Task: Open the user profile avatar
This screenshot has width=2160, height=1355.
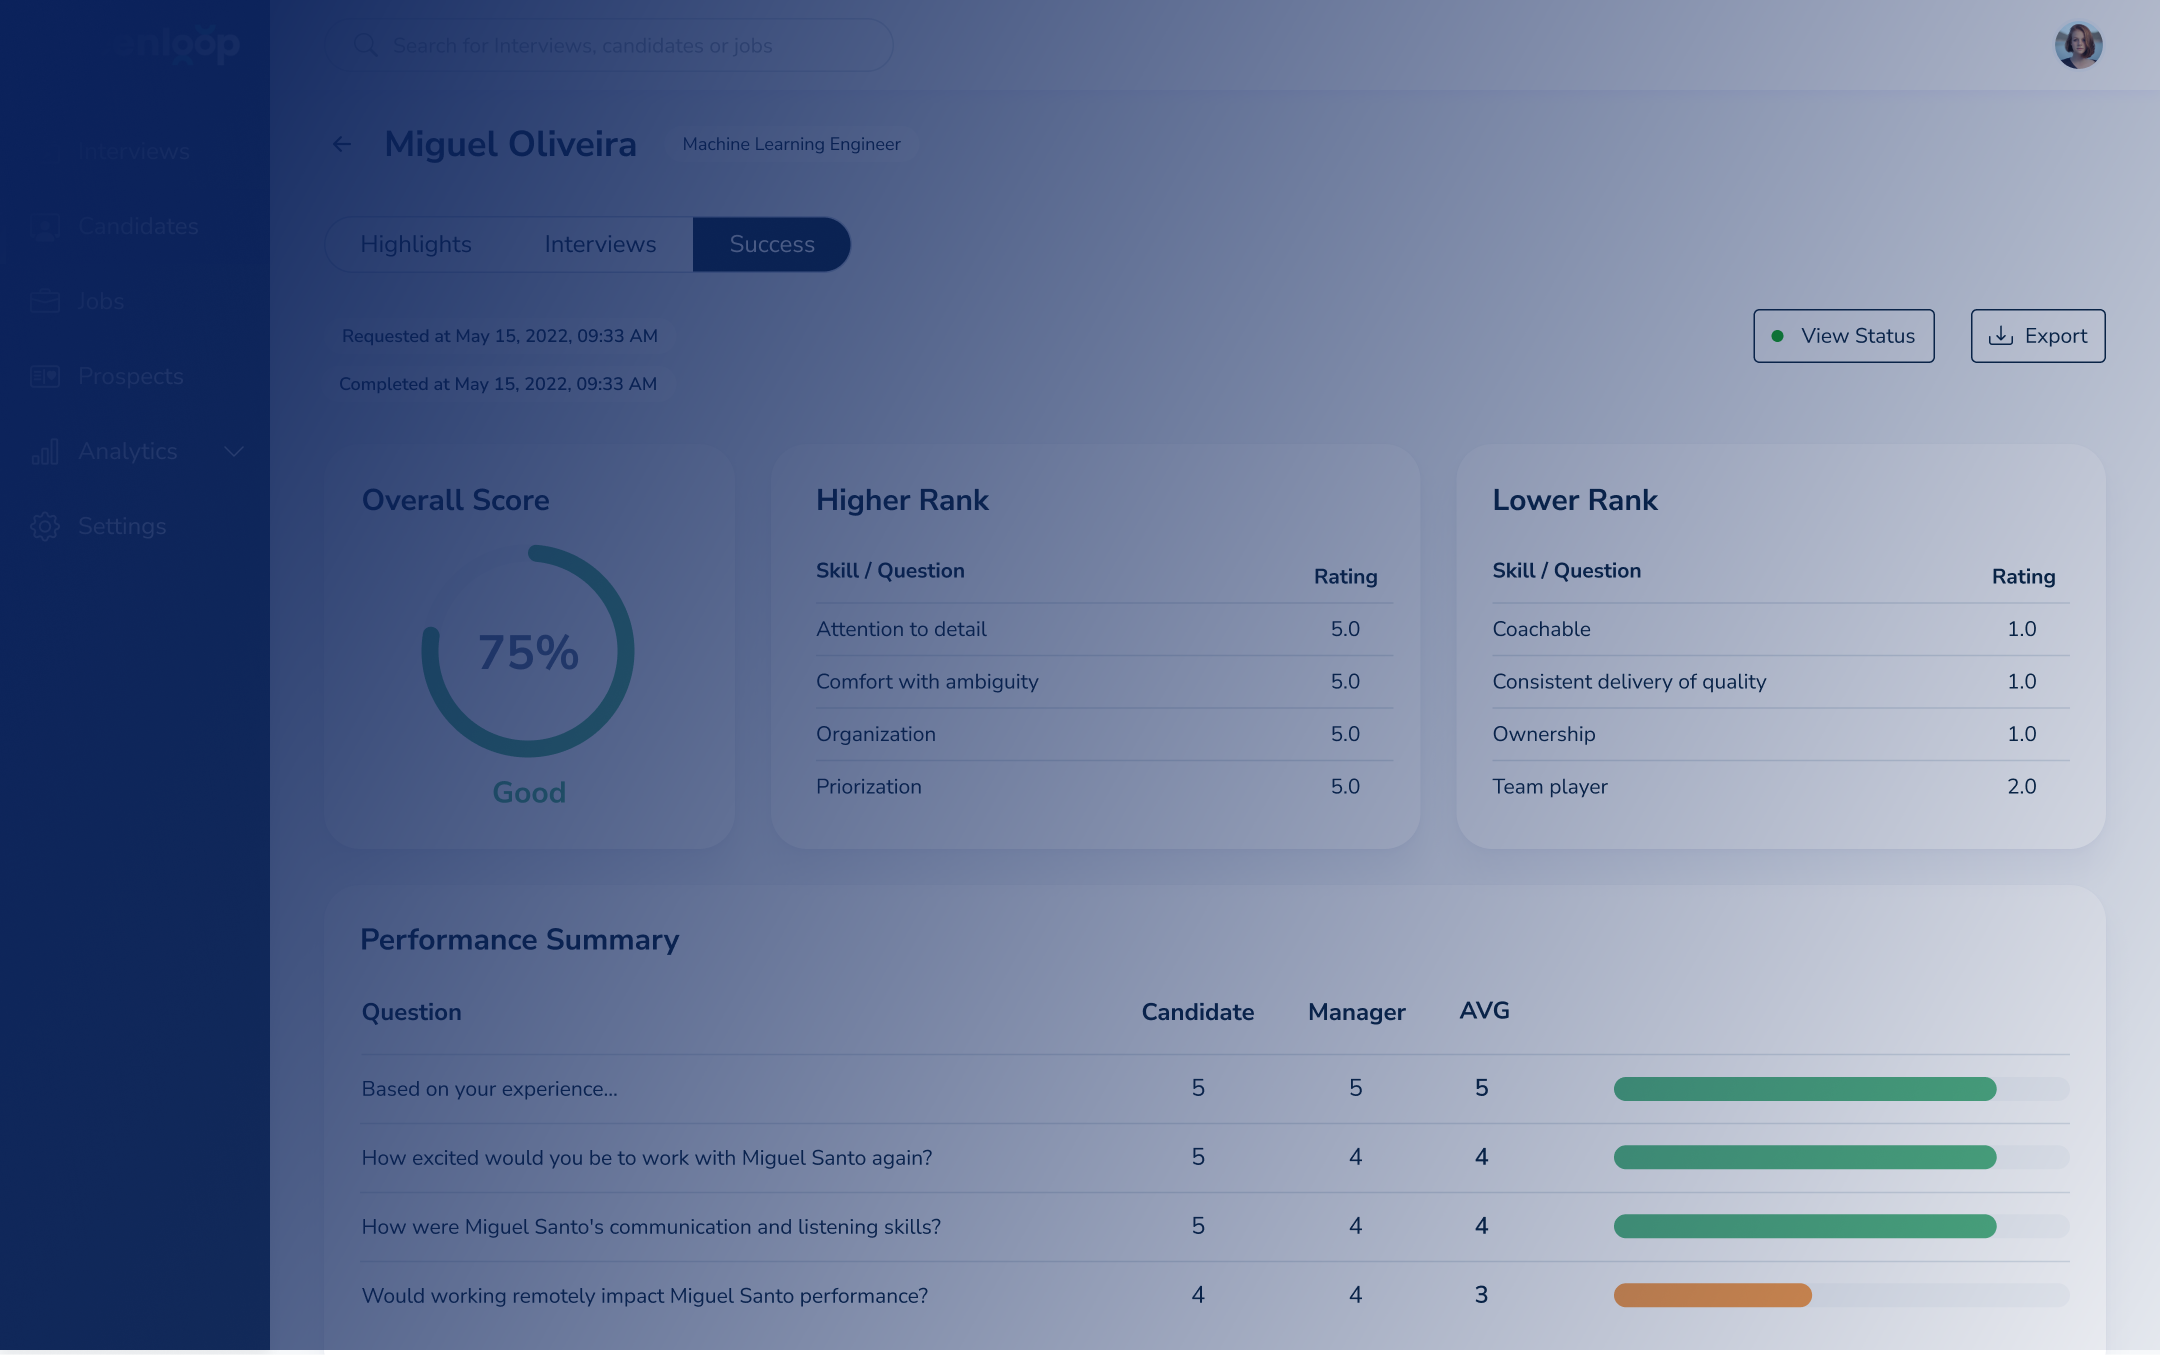Action: [2078, 45]
